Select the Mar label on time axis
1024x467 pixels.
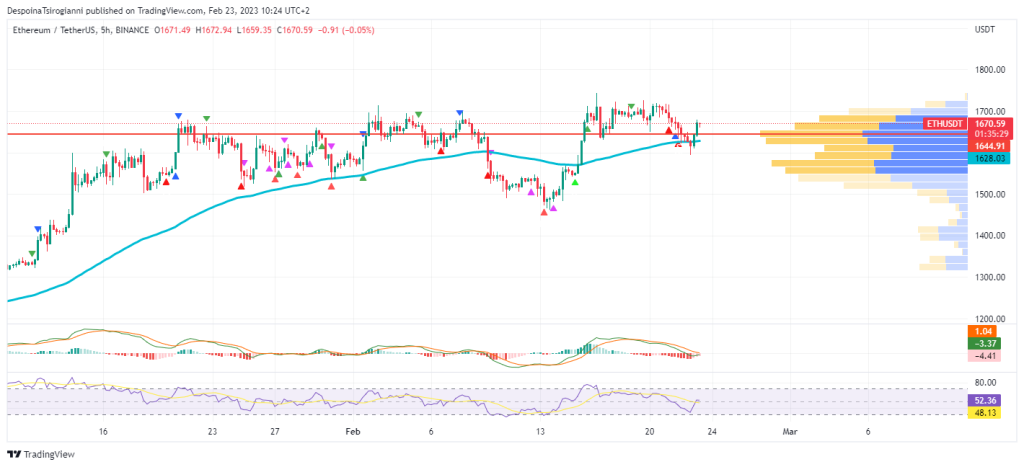(790, 432)
